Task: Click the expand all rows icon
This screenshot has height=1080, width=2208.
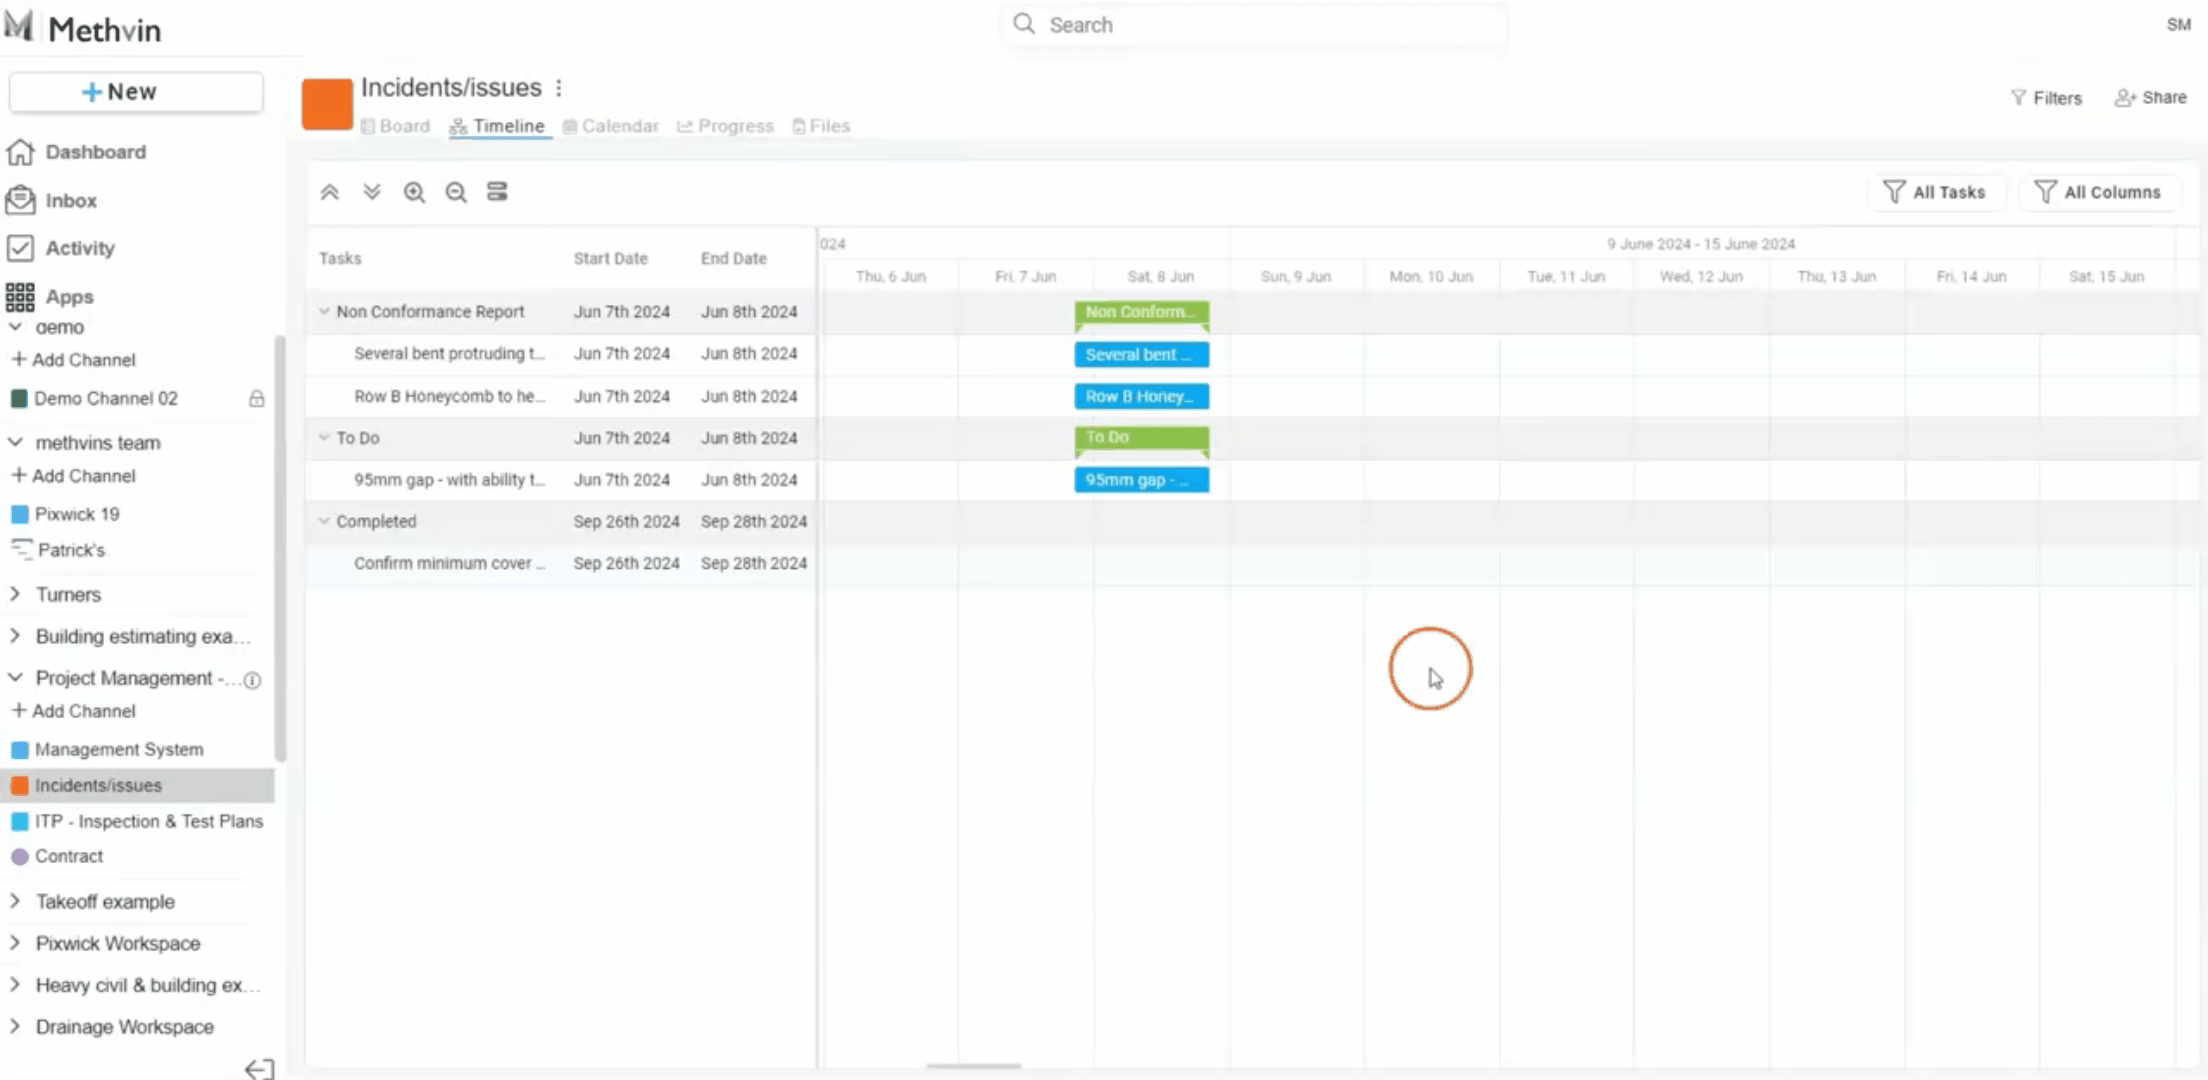Action: [x=372, y=192]
